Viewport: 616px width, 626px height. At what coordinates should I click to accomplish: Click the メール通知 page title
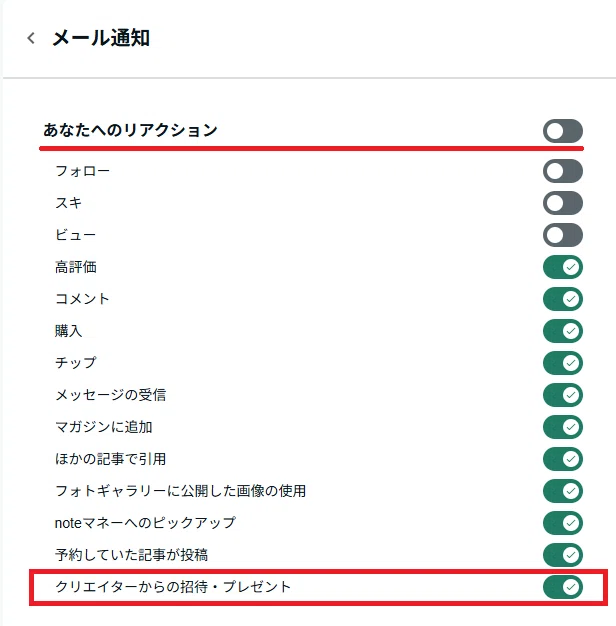[x=101, y=38]
